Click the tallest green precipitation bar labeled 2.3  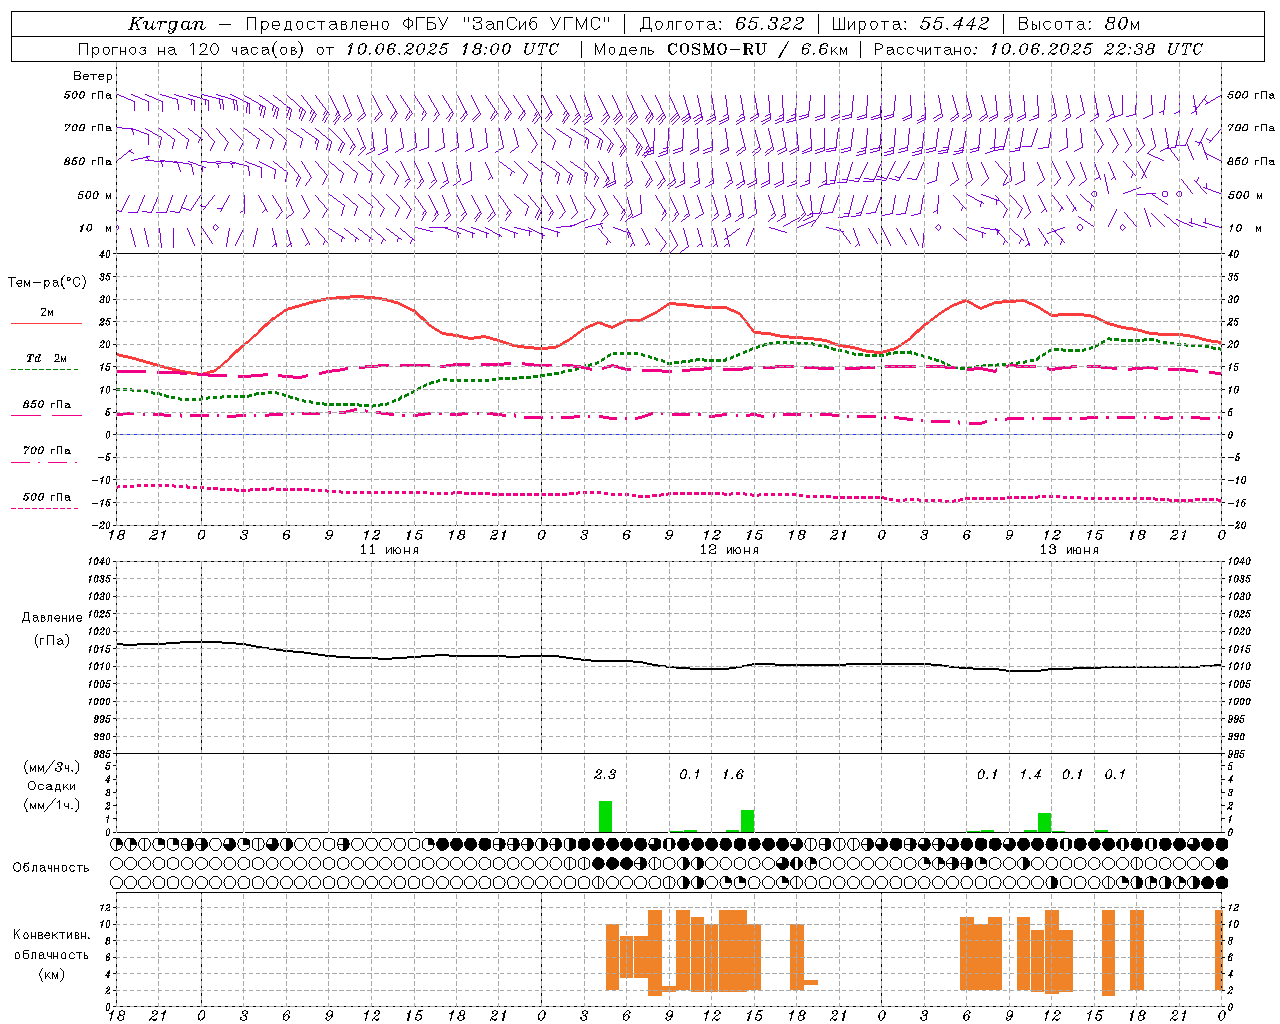point(605,816)
